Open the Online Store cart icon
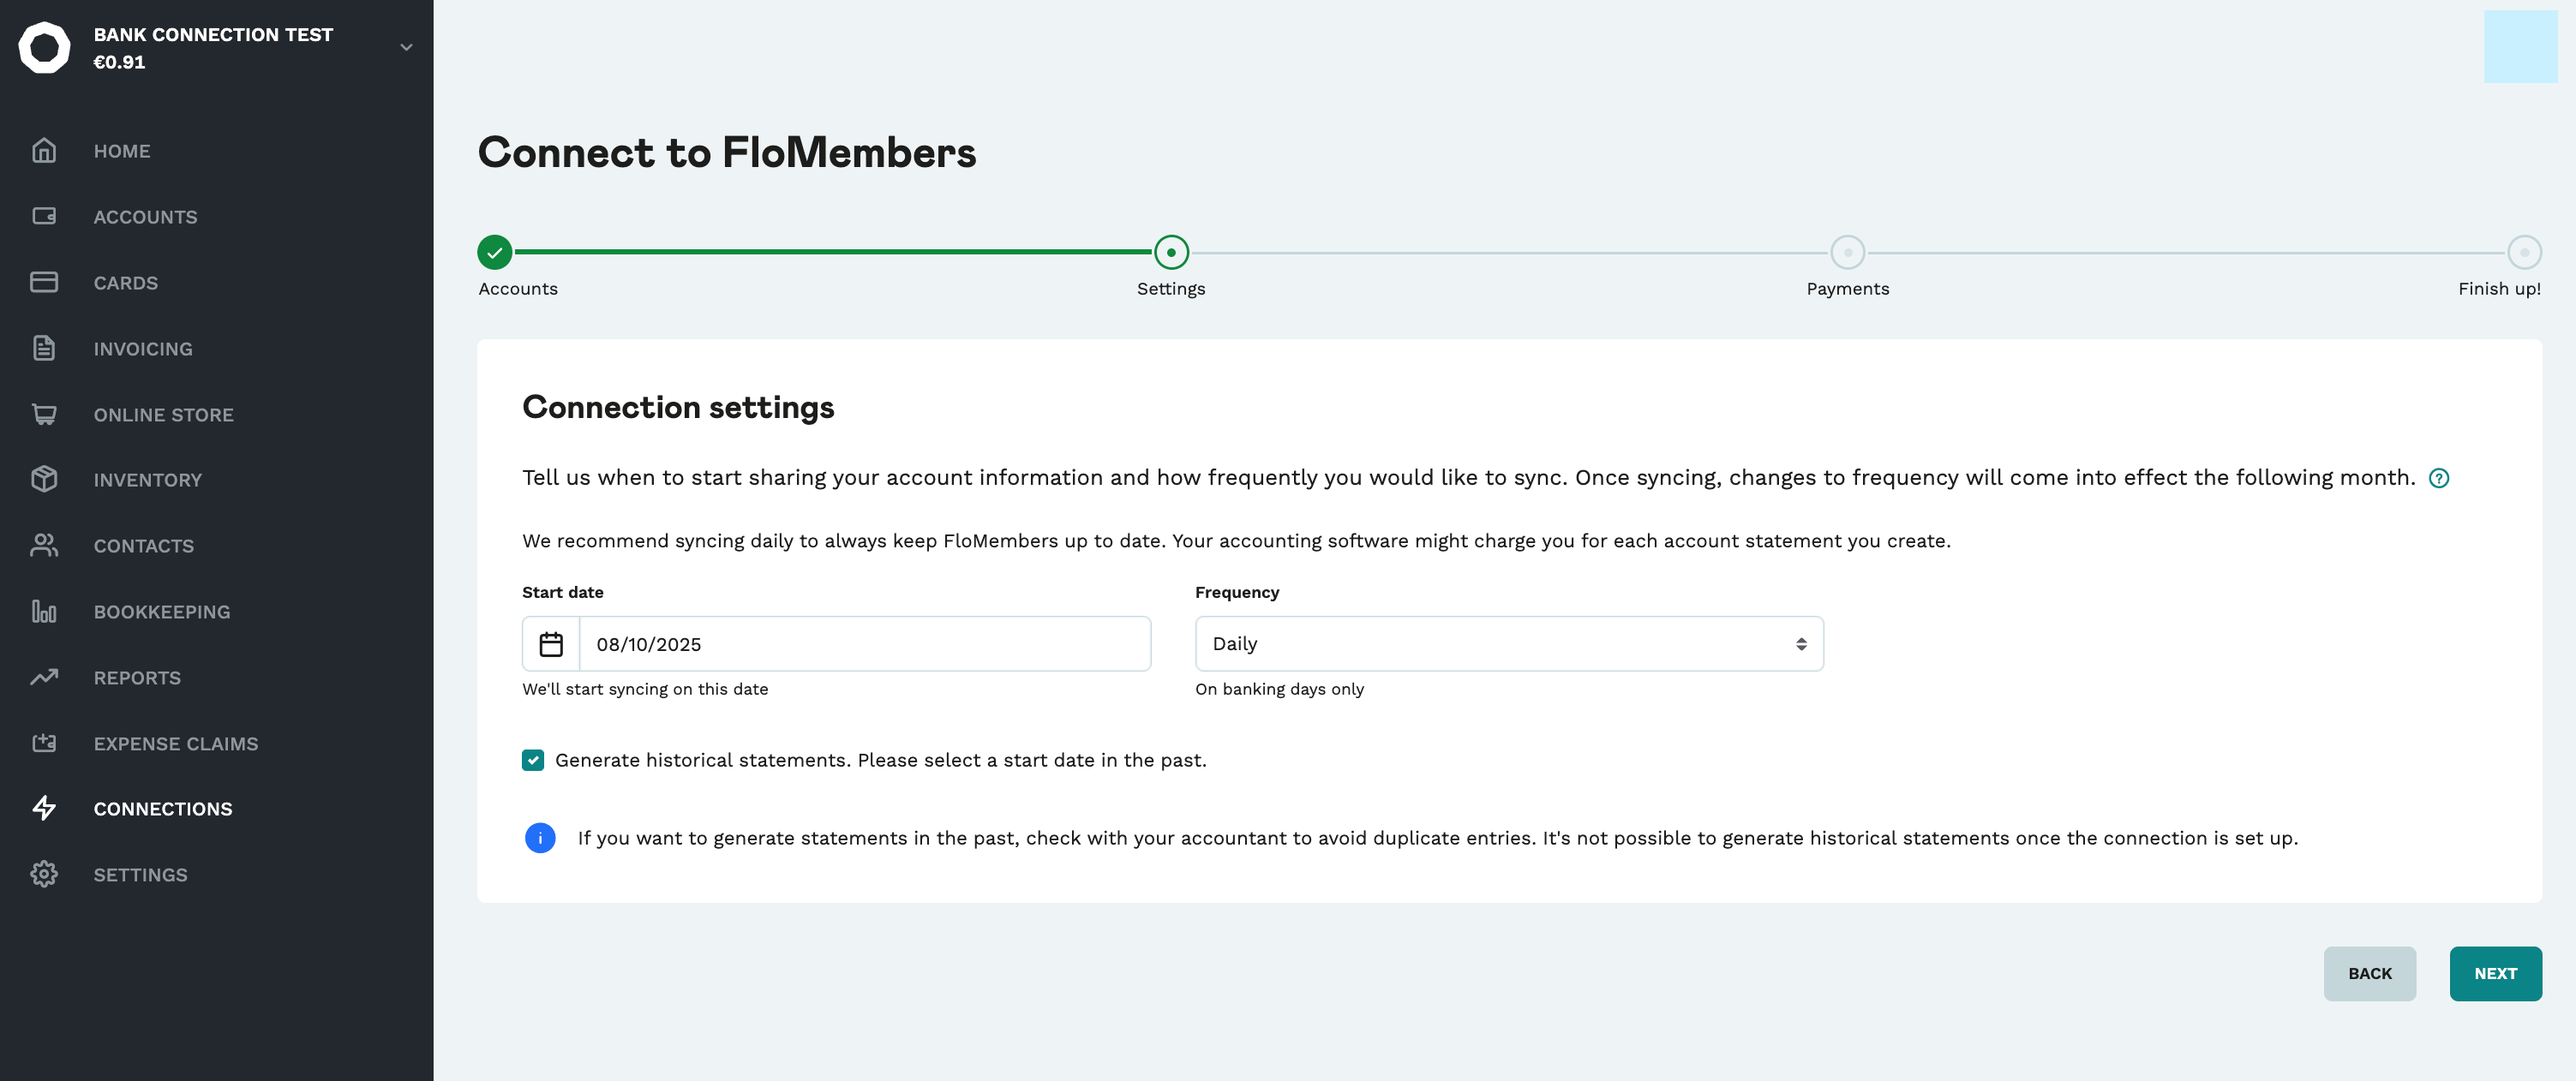Viewport: 2576px width, 1081px height. (44, 414)
